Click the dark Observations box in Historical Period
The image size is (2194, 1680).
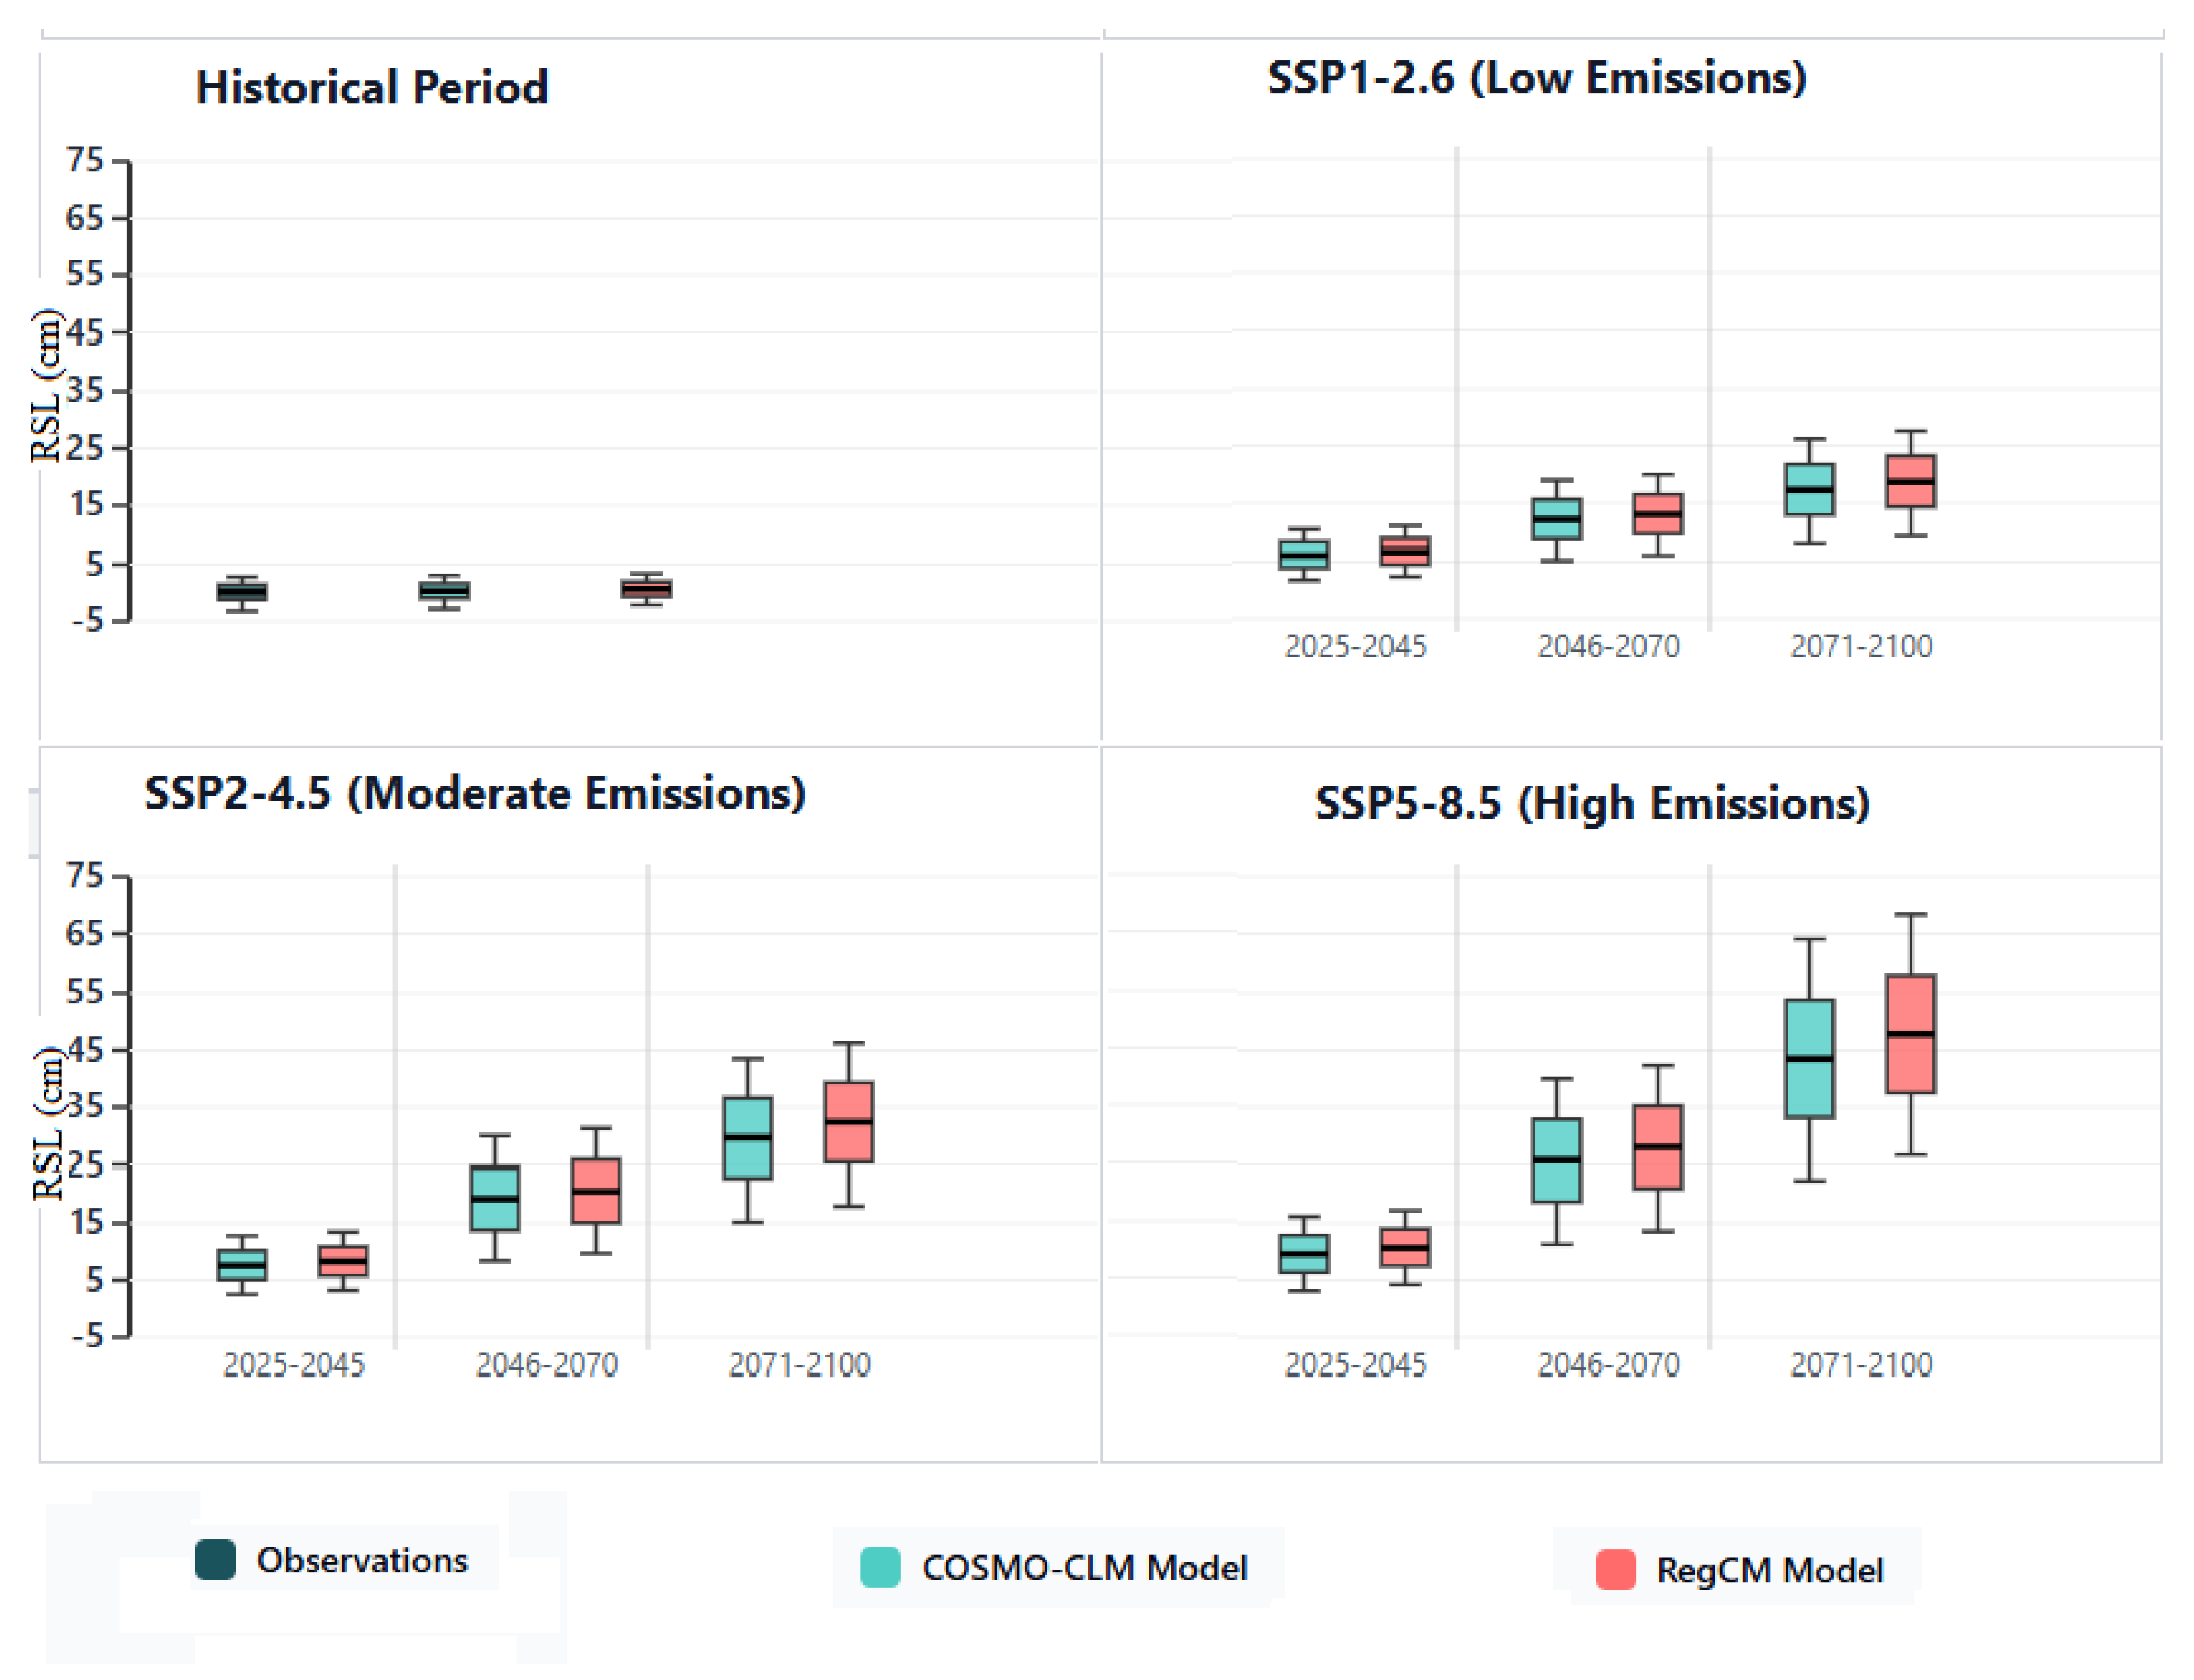point(242,592)
